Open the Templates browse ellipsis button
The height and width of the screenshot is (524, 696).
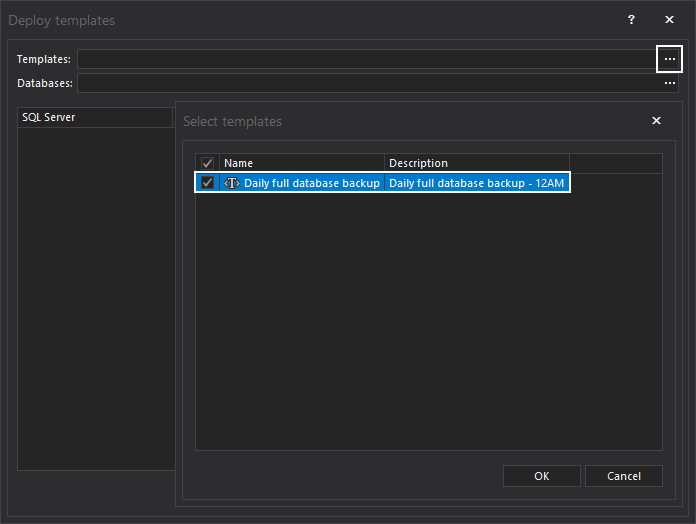(669, 60)
